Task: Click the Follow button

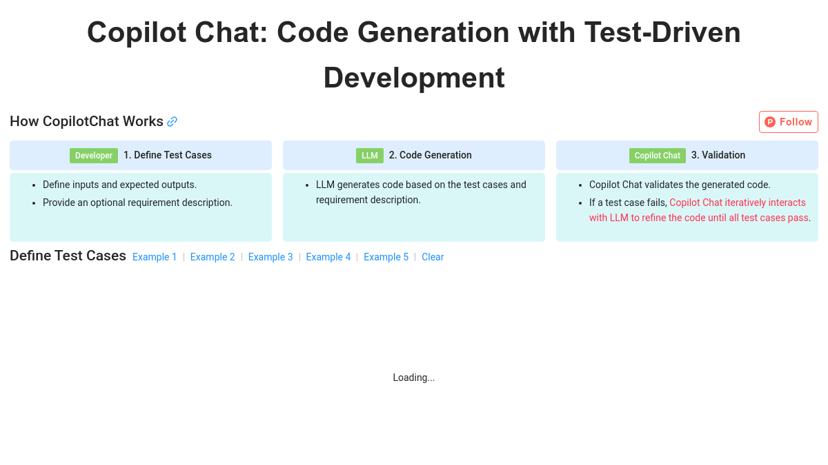Action: tap(788, 122)
